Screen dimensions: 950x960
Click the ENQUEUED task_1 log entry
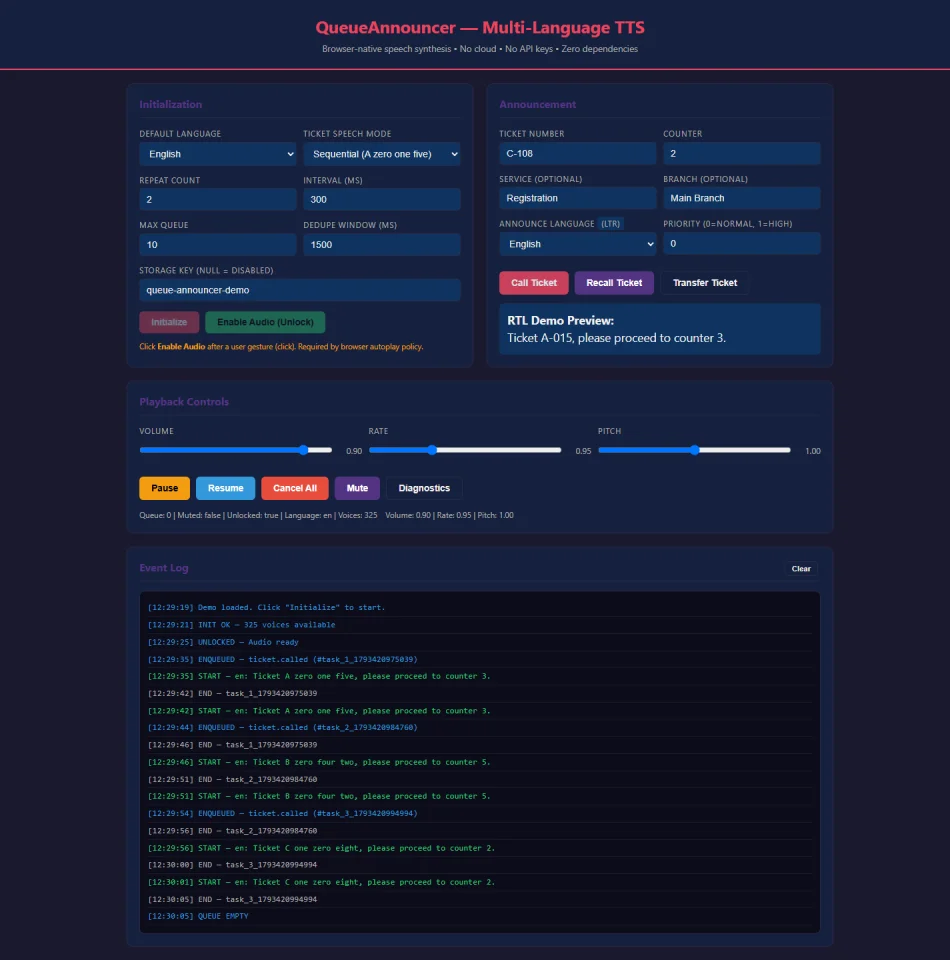pos(479,659)
